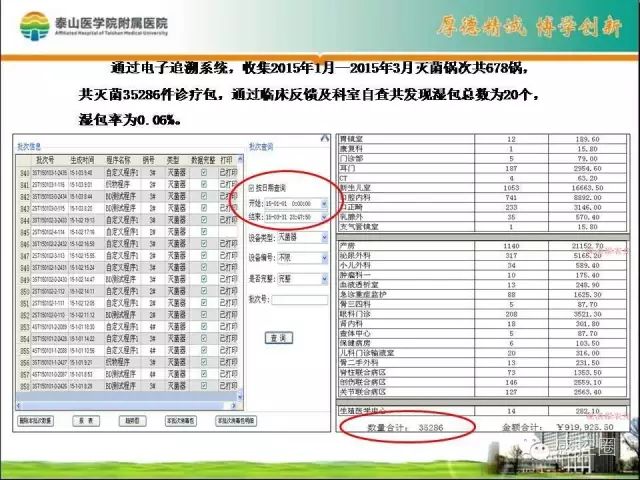The height and width of the screenshot is (480, 640).
Task: Select 关节联合病区 row in department table
Action: pos(482,392)
